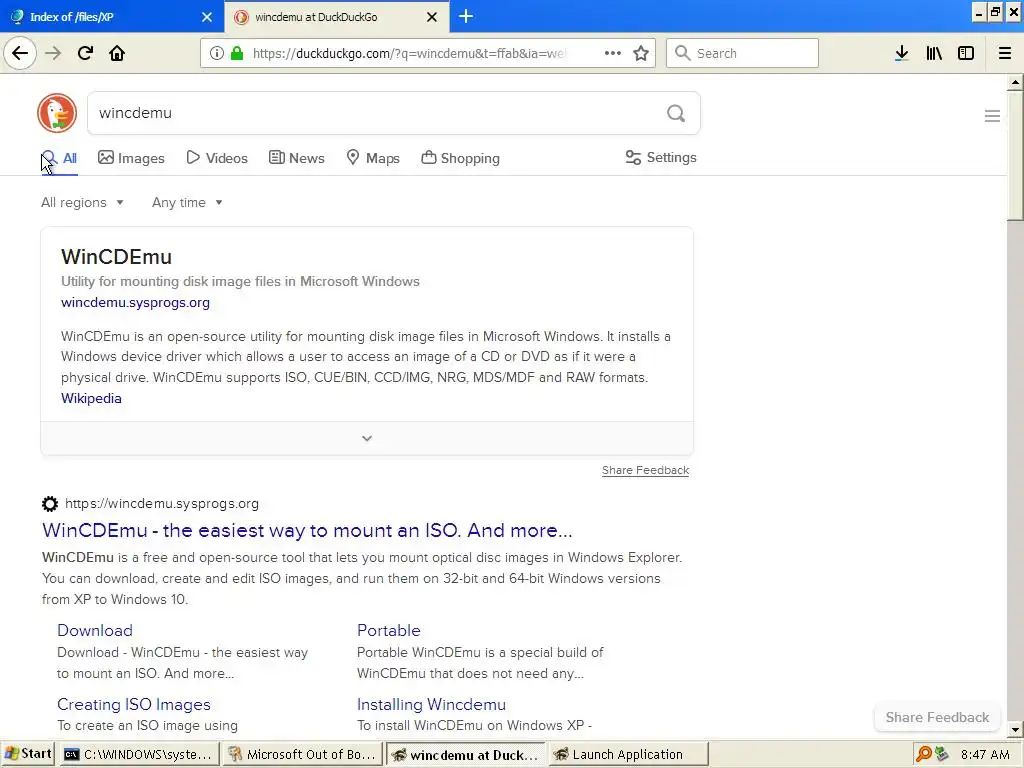Expand the All regions dropdown

[x=82, y=202]
